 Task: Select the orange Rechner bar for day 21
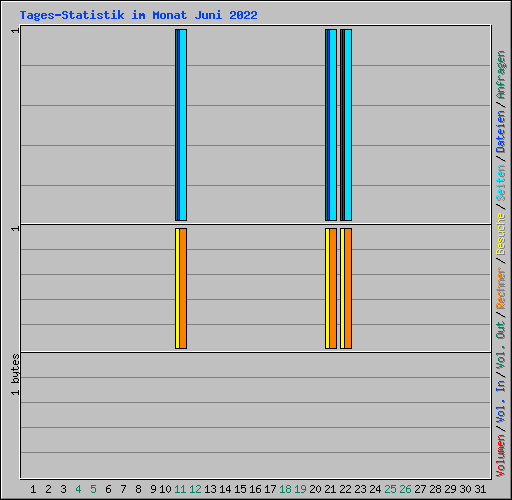[x=333, y=289]
